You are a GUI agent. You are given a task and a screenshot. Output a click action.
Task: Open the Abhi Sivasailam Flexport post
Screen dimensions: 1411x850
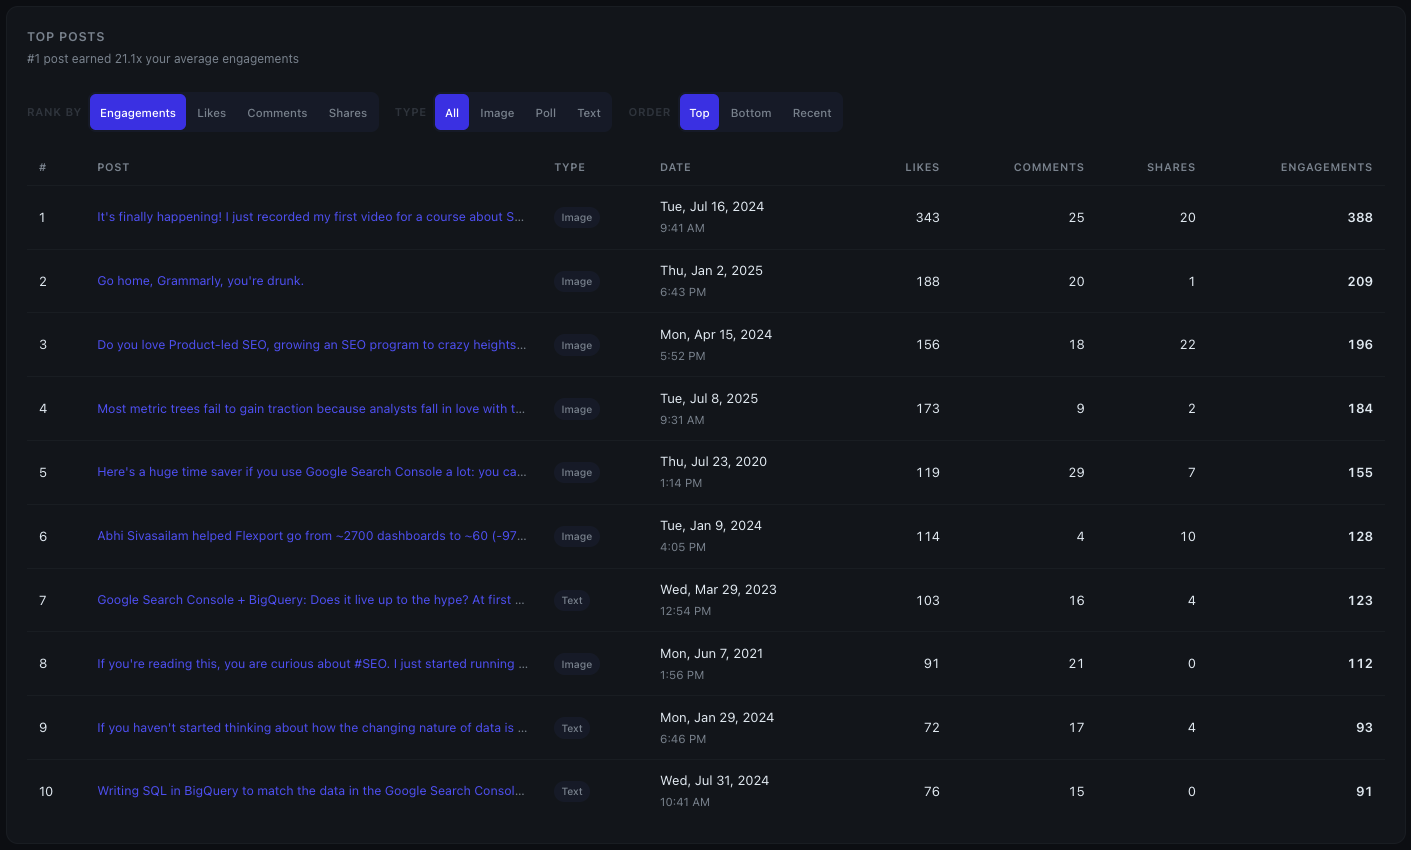[311, 536]
